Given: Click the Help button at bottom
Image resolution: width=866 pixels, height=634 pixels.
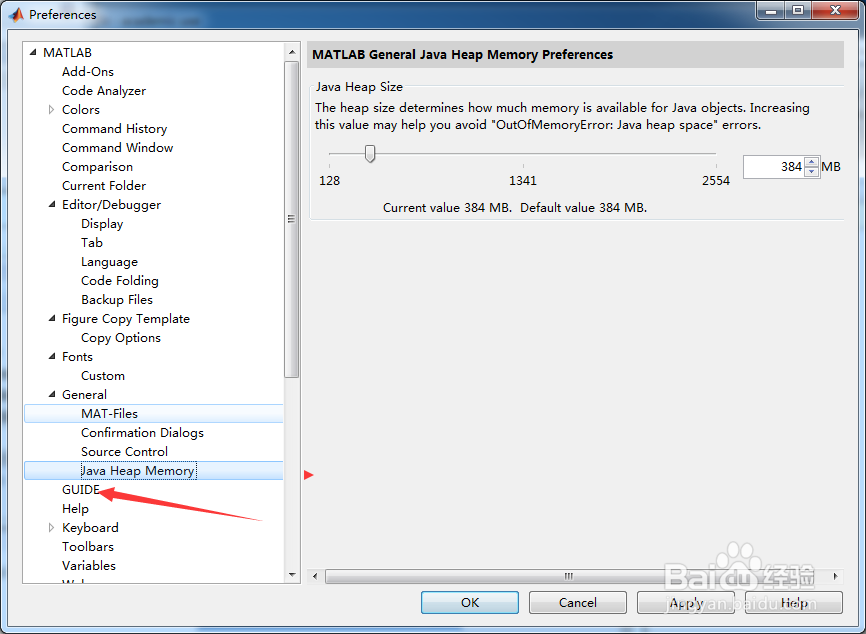Looking at the screenshot, I should (x=794, y=603).
